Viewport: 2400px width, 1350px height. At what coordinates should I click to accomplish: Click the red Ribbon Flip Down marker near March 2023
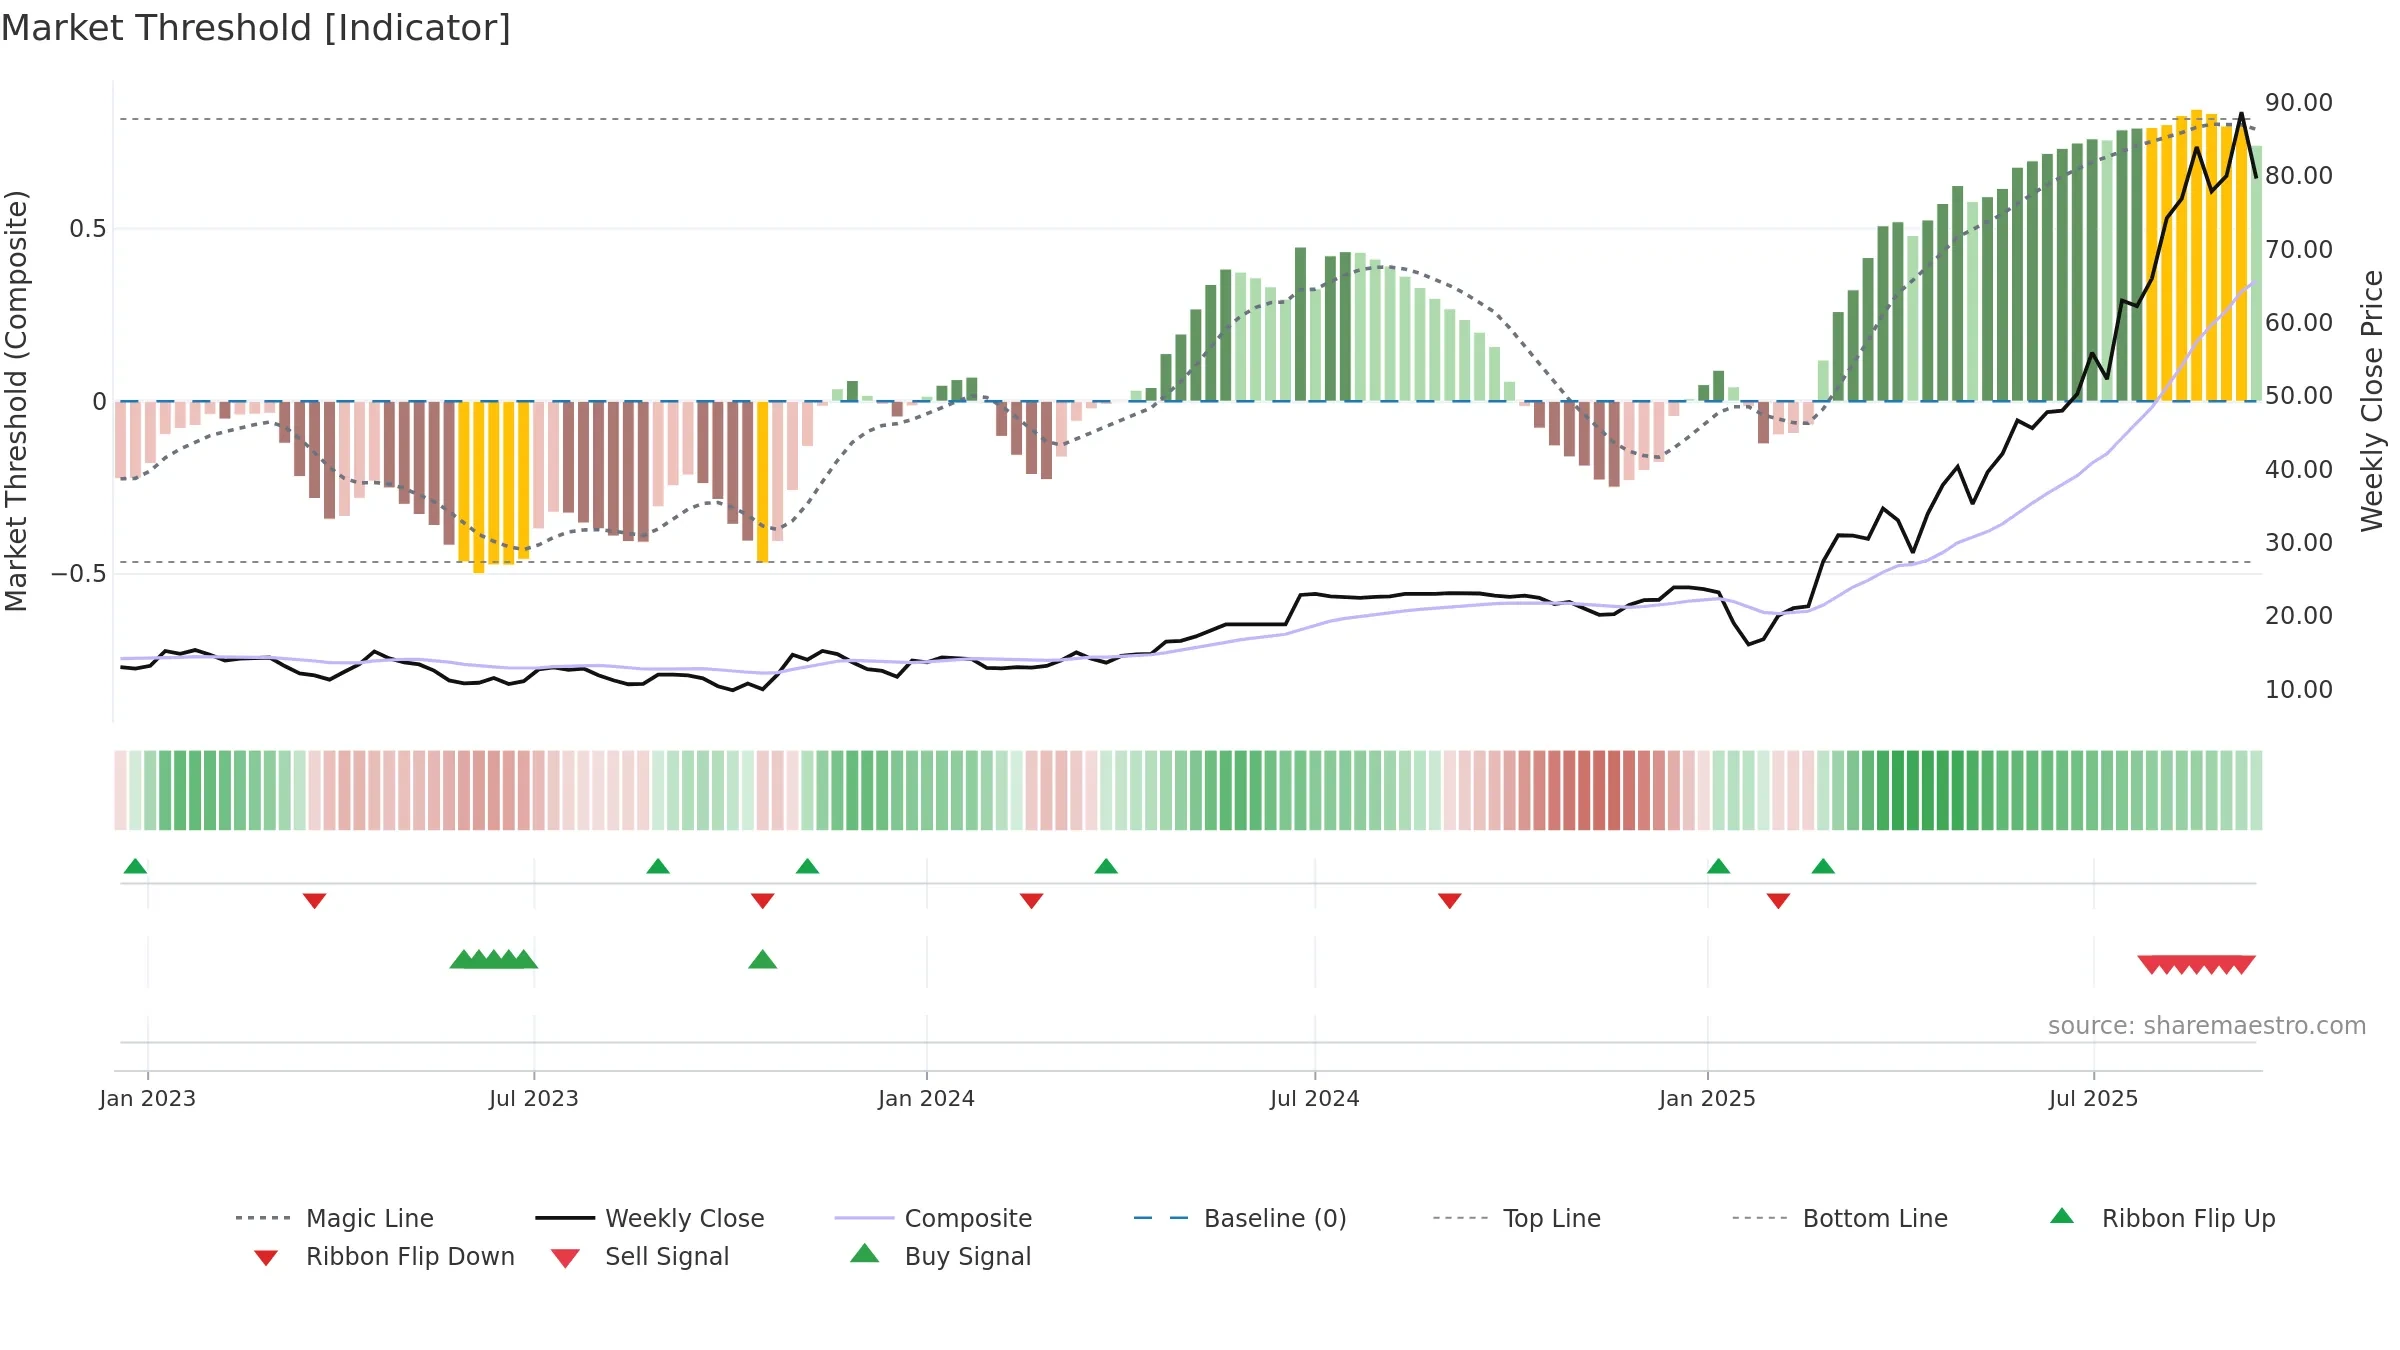[314, 901]
